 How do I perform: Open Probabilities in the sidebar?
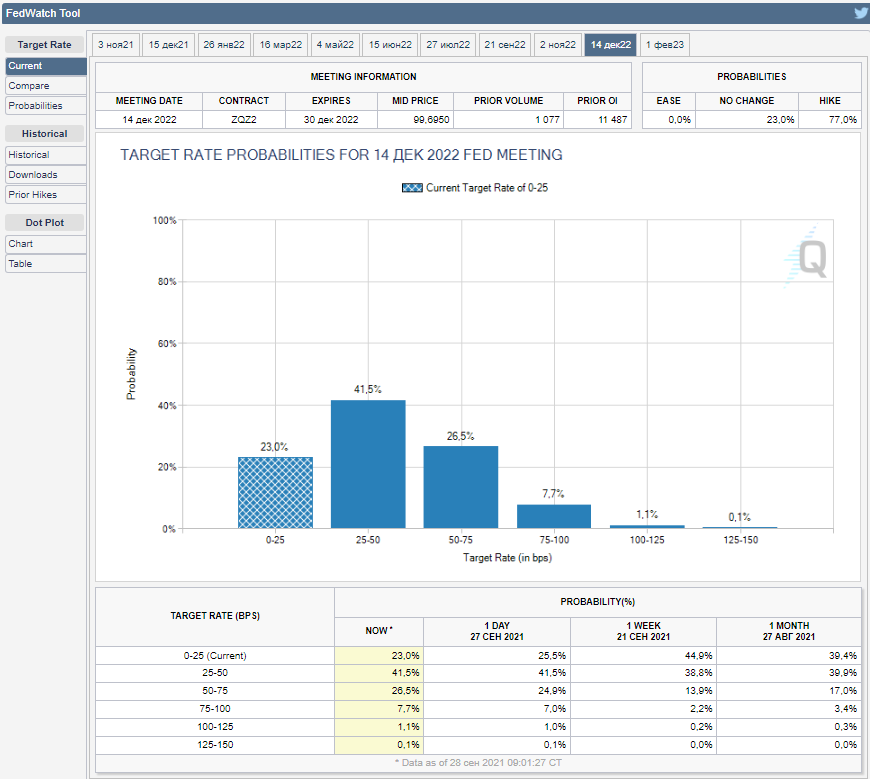click(46, 106)
